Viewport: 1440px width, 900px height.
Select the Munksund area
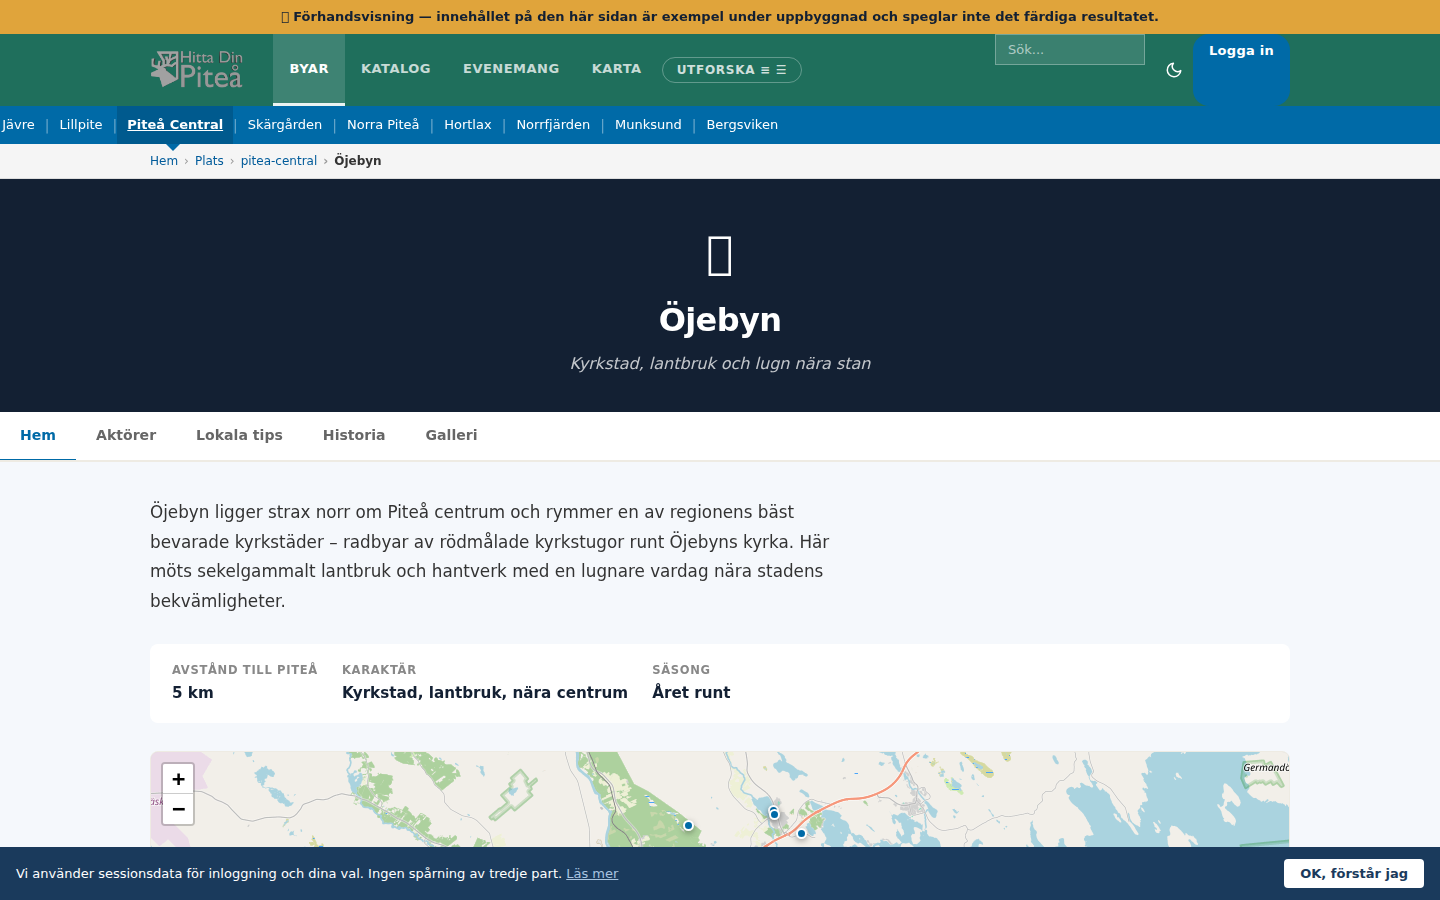(x=648, y=125)
